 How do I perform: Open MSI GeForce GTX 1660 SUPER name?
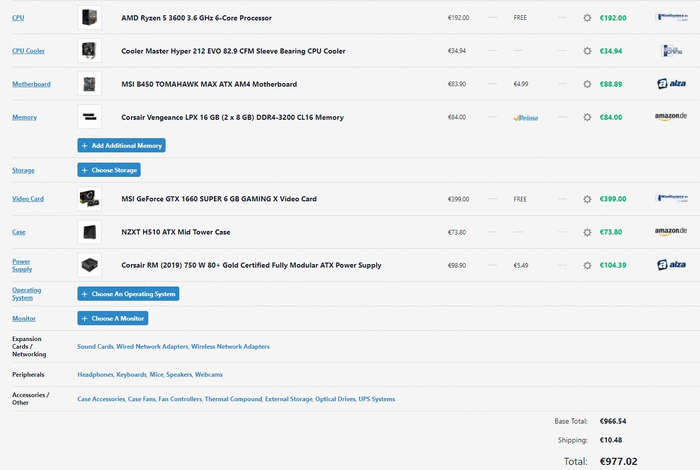pos(219,199)
